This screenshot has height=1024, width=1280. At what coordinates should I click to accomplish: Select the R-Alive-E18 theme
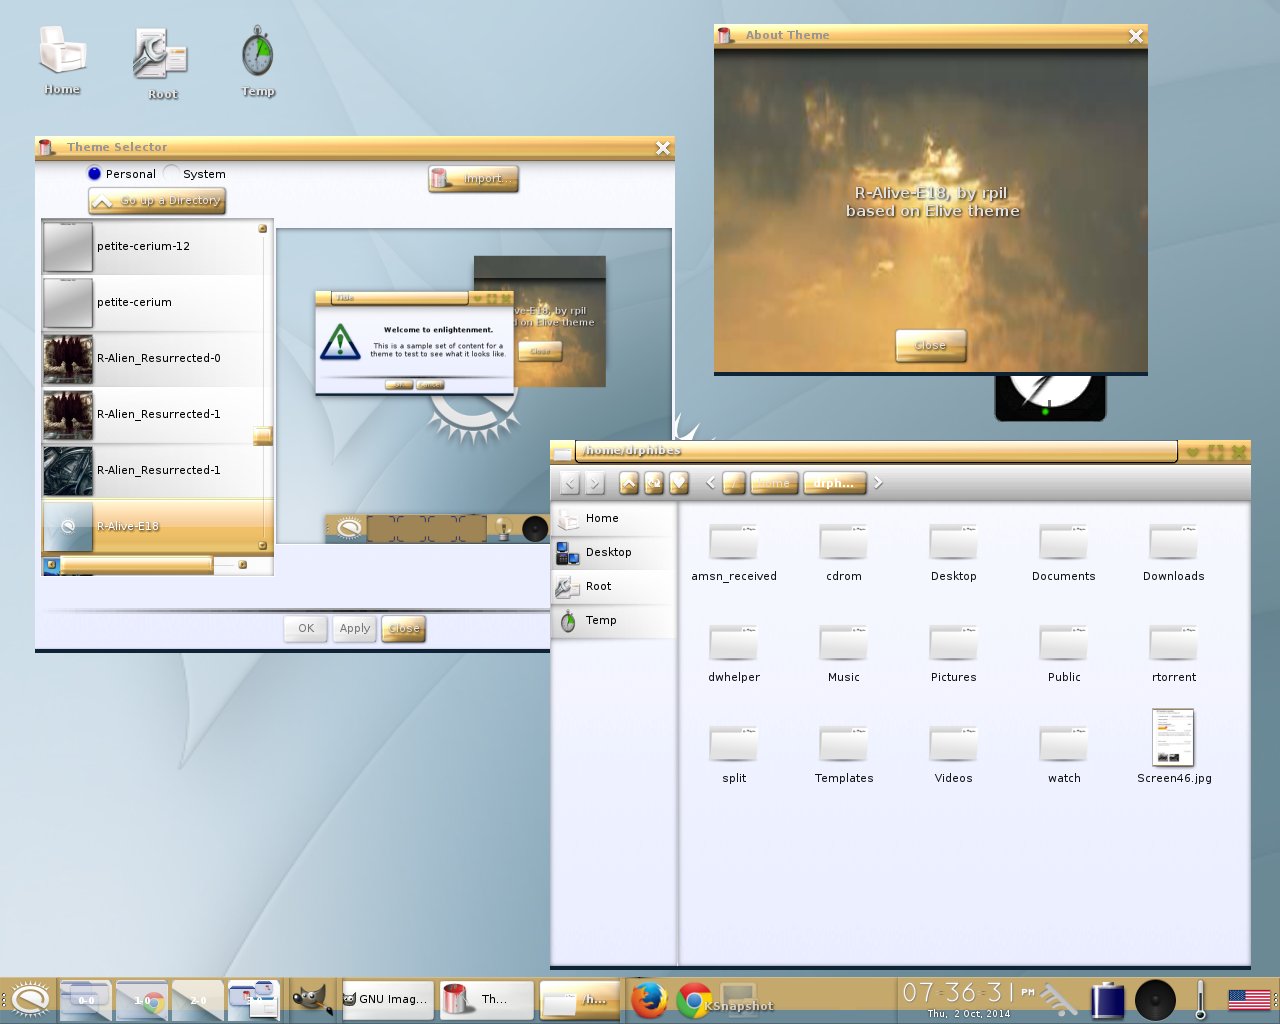point(157,526)
